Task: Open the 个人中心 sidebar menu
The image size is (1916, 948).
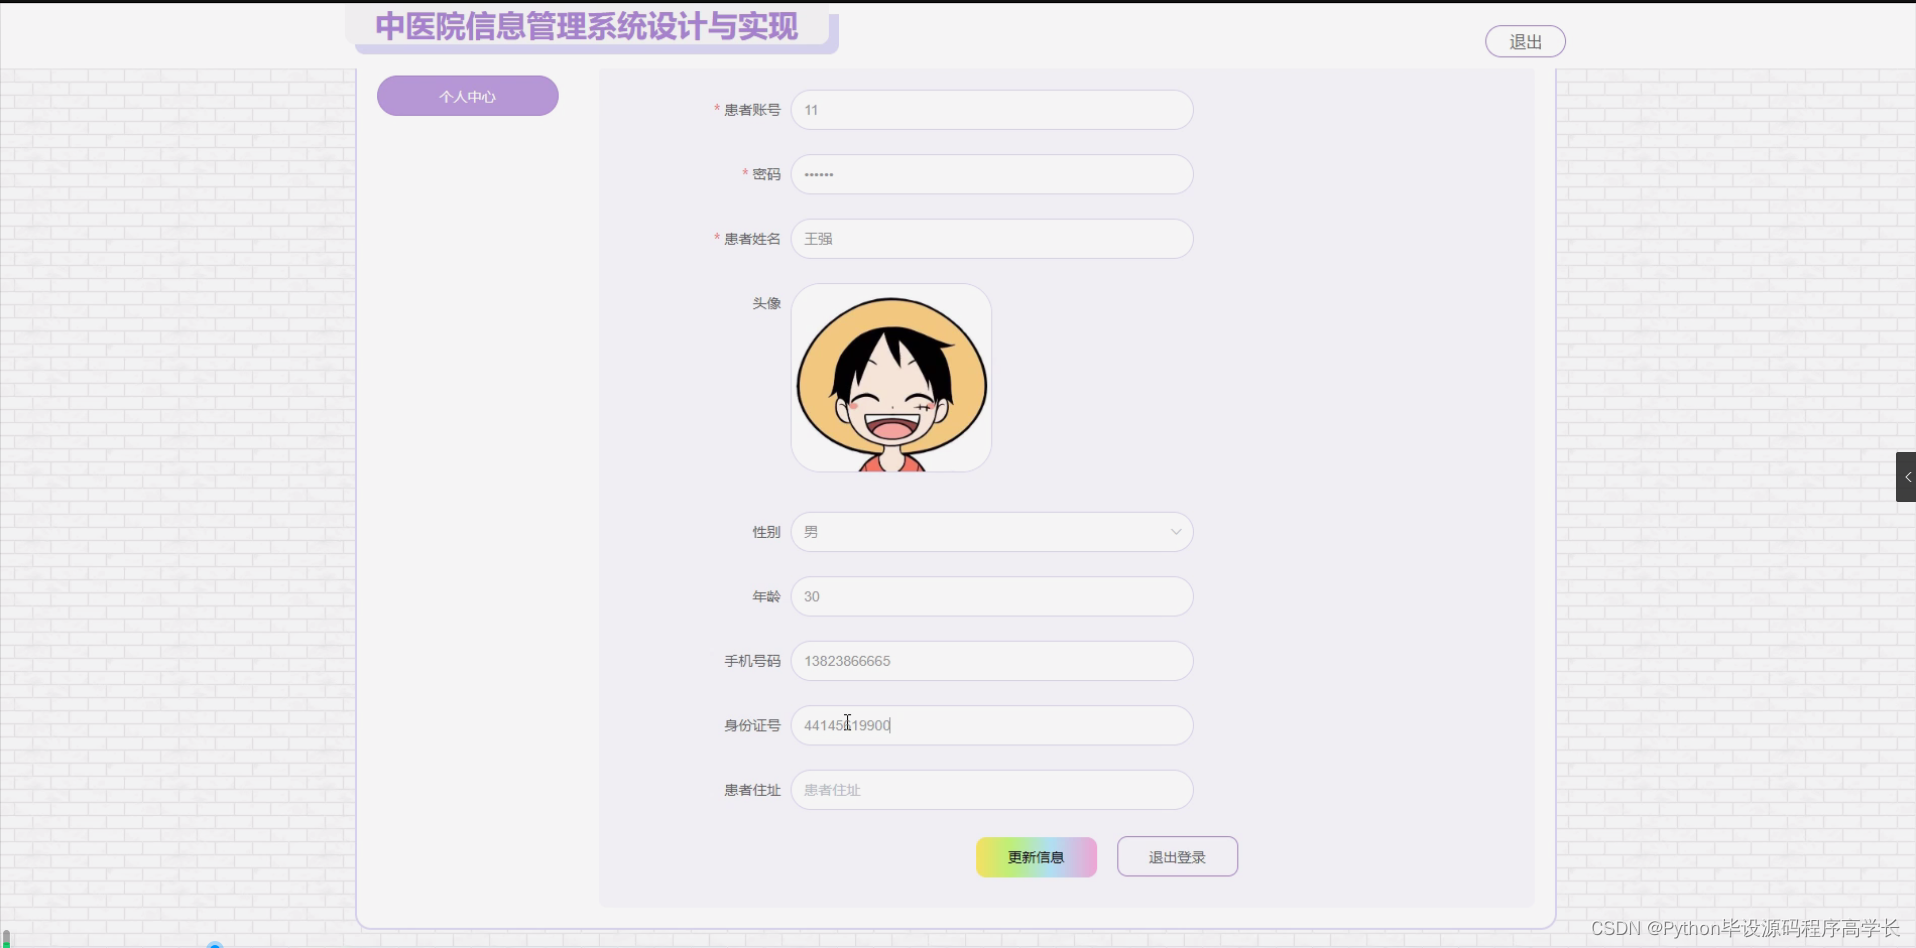Action: coord(467,96)
